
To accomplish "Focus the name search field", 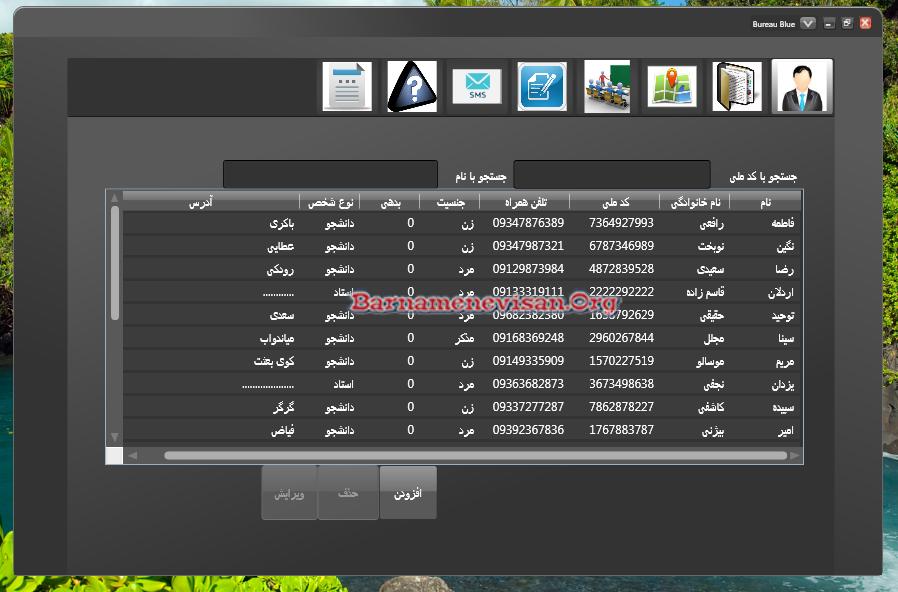I will point(330,174).
